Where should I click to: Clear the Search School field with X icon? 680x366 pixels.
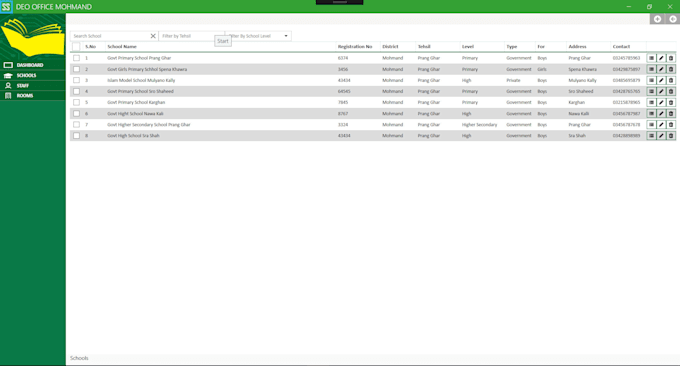click(x=153, y=36)
